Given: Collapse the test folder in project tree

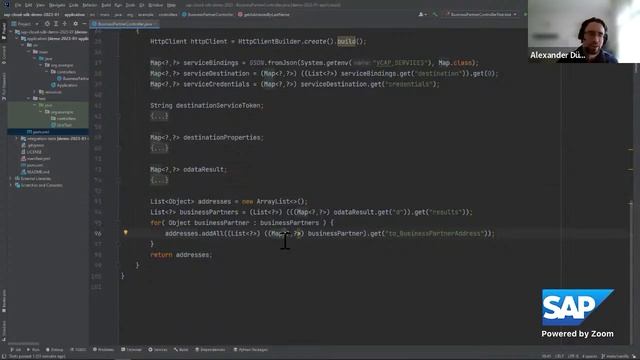Looking at the screenshot, I should (29, 98).
